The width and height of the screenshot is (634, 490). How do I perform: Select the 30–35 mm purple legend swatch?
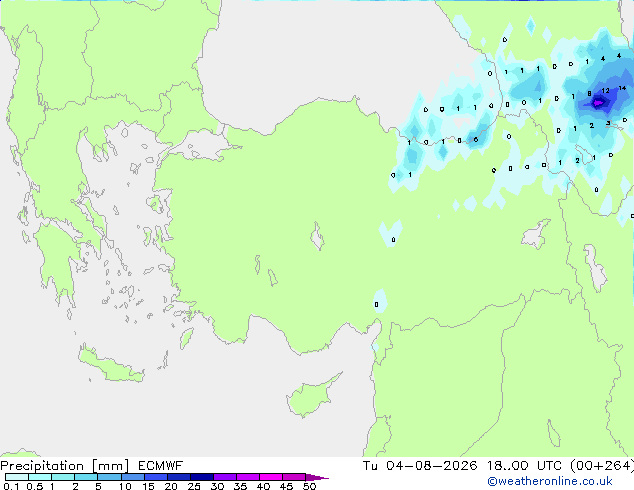(x=225, y=477)
